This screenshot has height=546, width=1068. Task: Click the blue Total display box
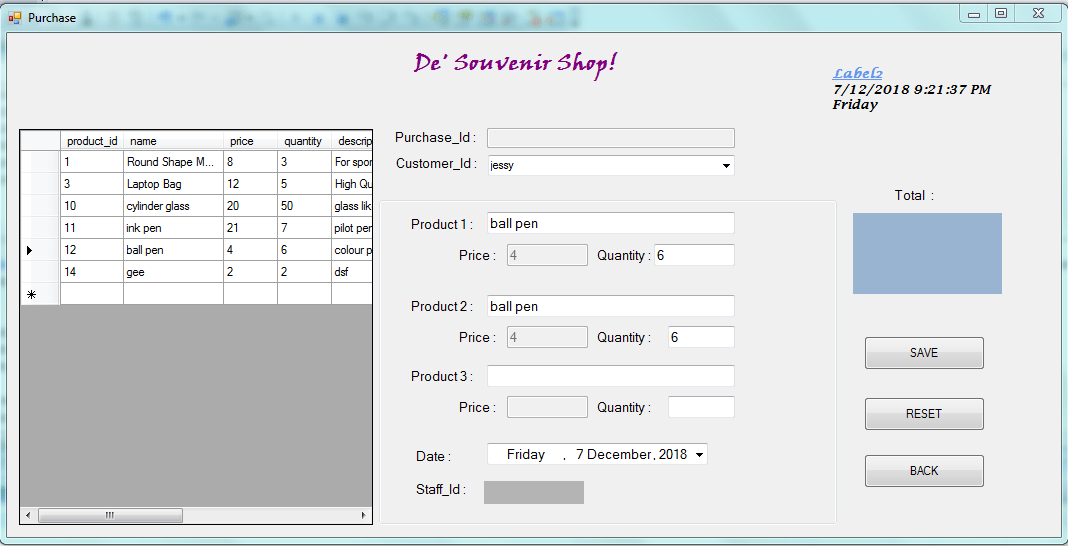coord(927,253)
